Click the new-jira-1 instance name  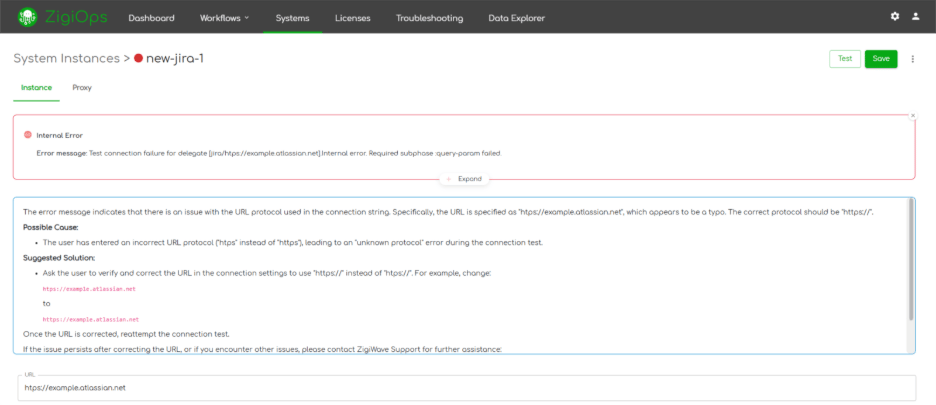(174, 59)
